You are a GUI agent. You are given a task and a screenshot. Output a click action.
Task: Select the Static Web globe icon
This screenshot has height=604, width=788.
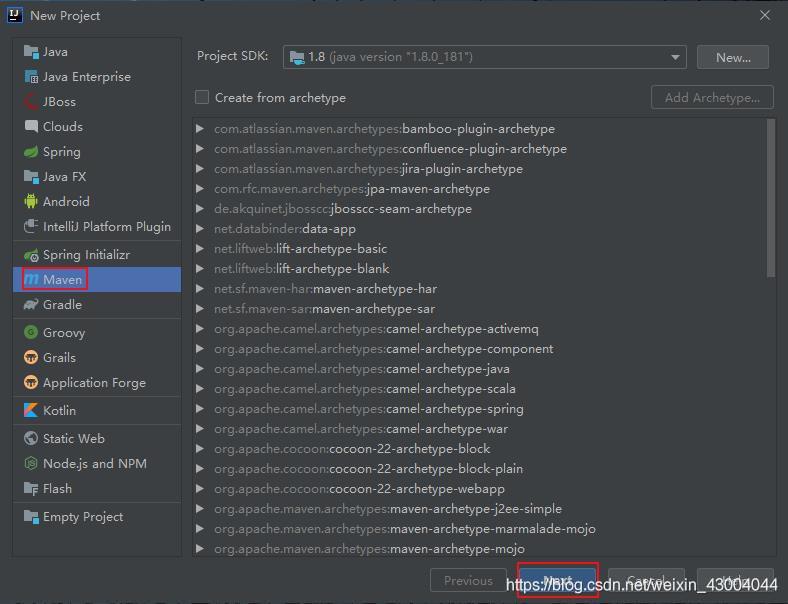[x=31, y=438]
